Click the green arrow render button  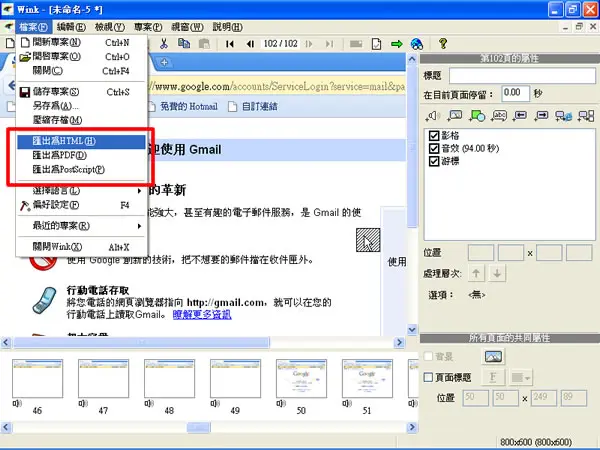pyautogui.click(x=396, y=44)
